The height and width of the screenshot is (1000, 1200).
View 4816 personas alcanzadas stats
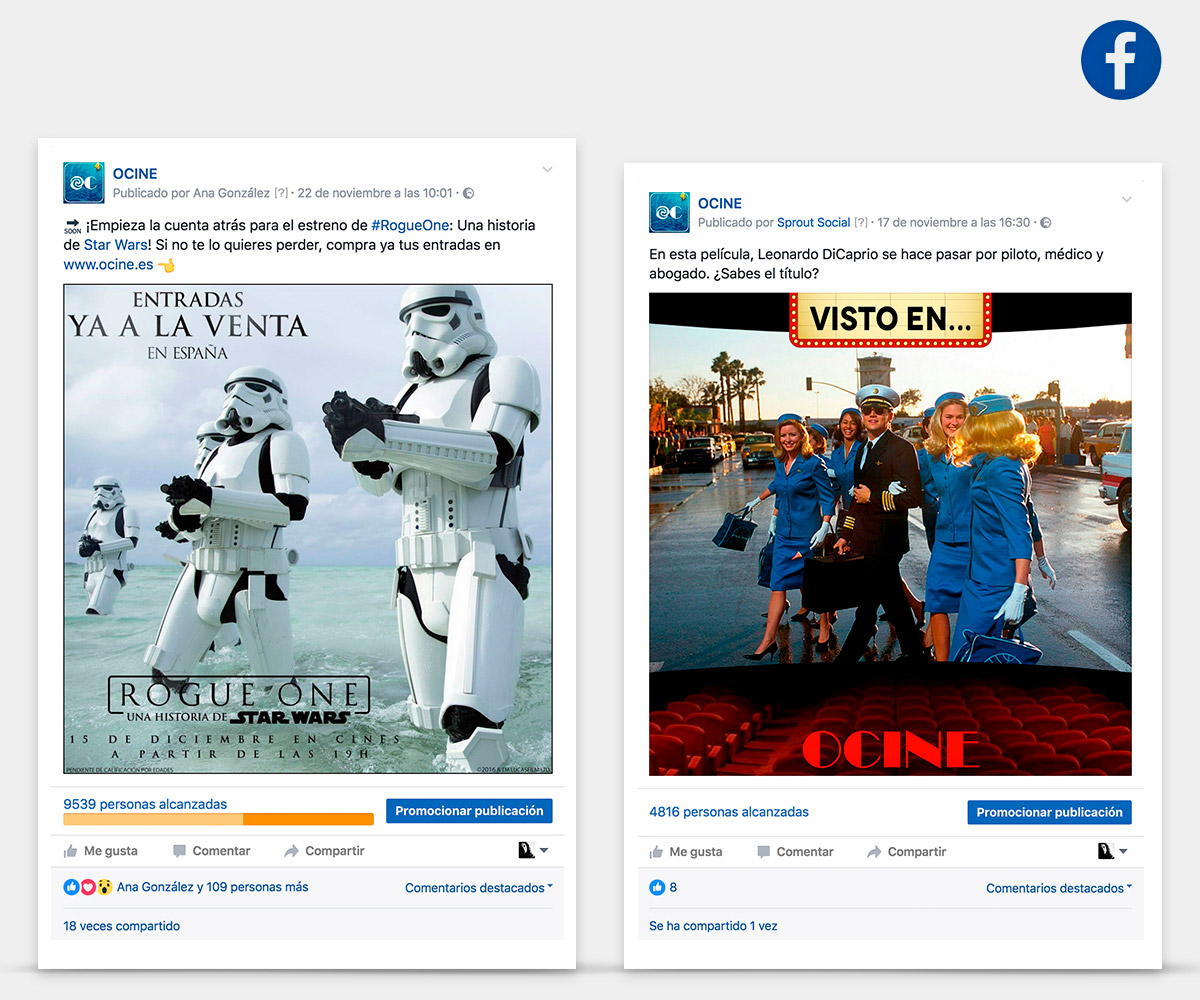coord(729,812)
